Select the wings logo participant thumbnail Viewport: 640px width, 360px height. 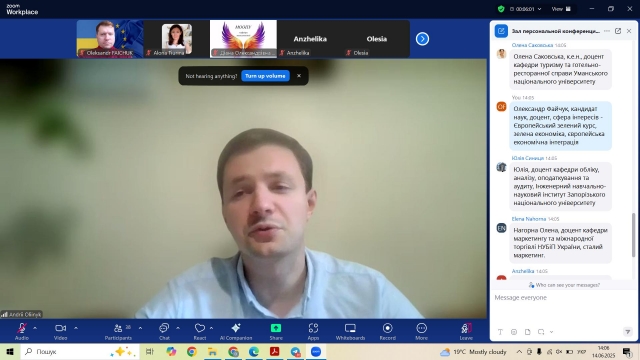pyautogui.click(x=243, y=39)
